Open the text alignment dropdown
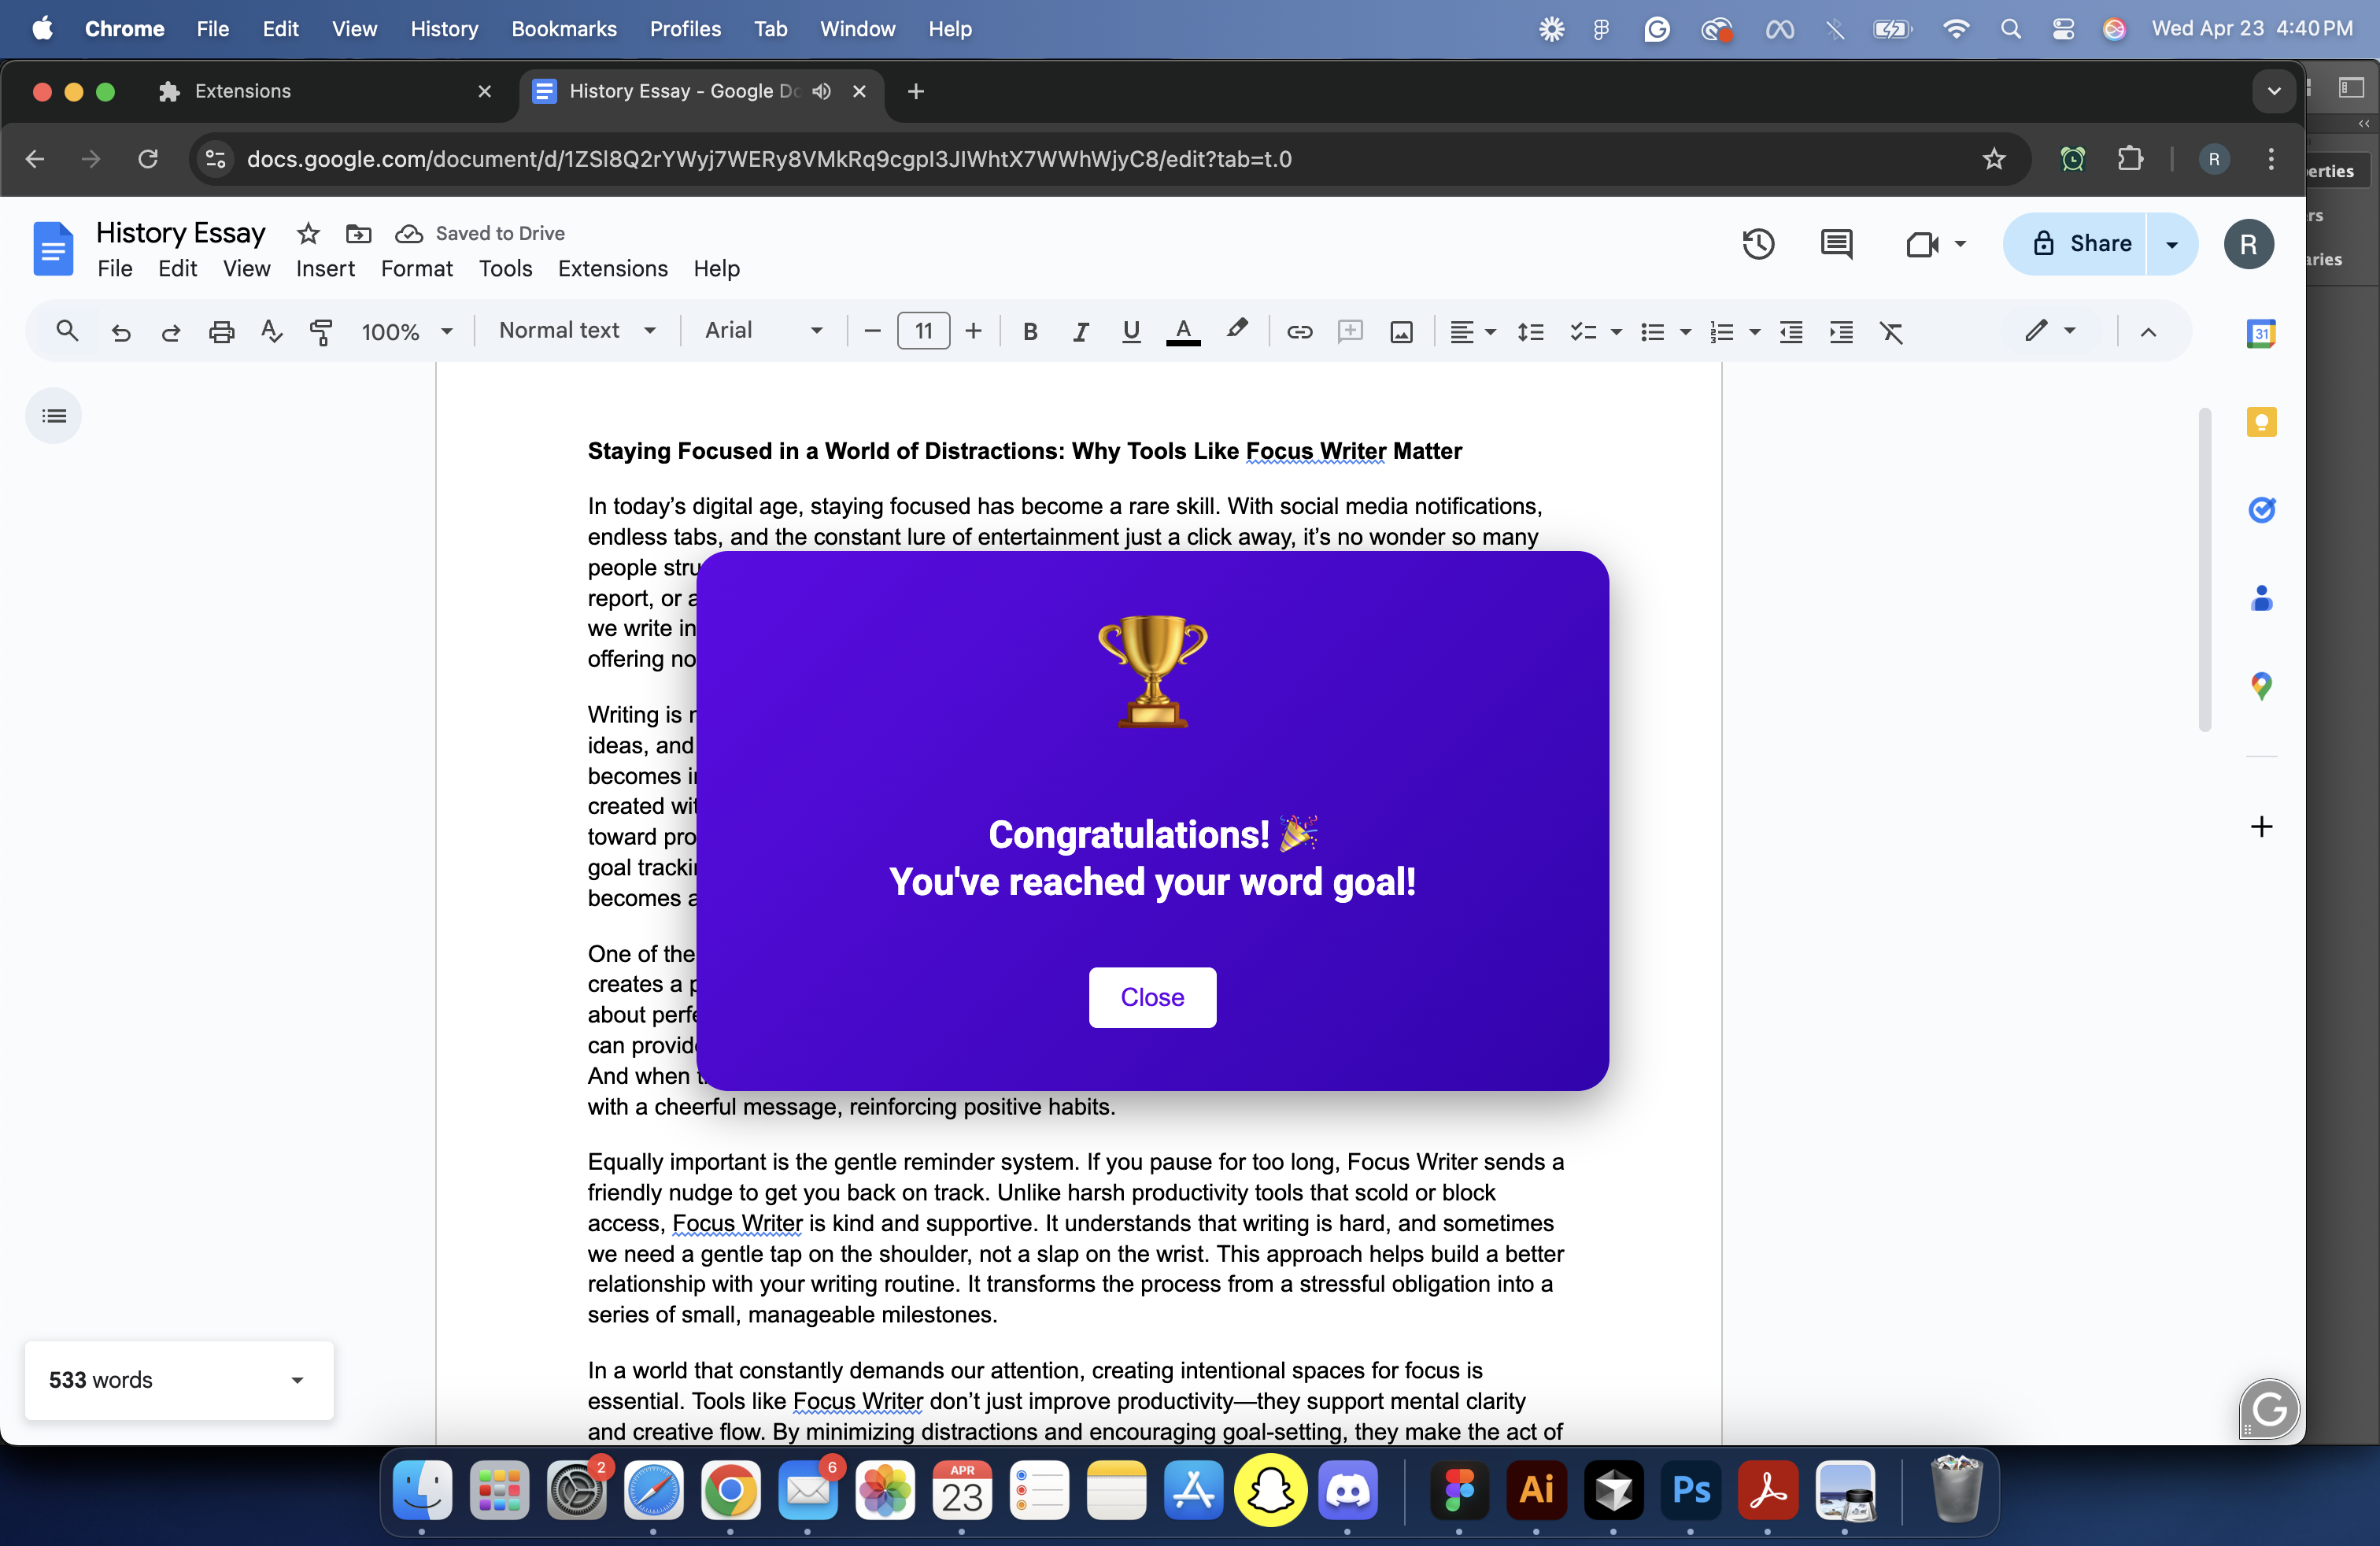 [x=1472, y=331]
